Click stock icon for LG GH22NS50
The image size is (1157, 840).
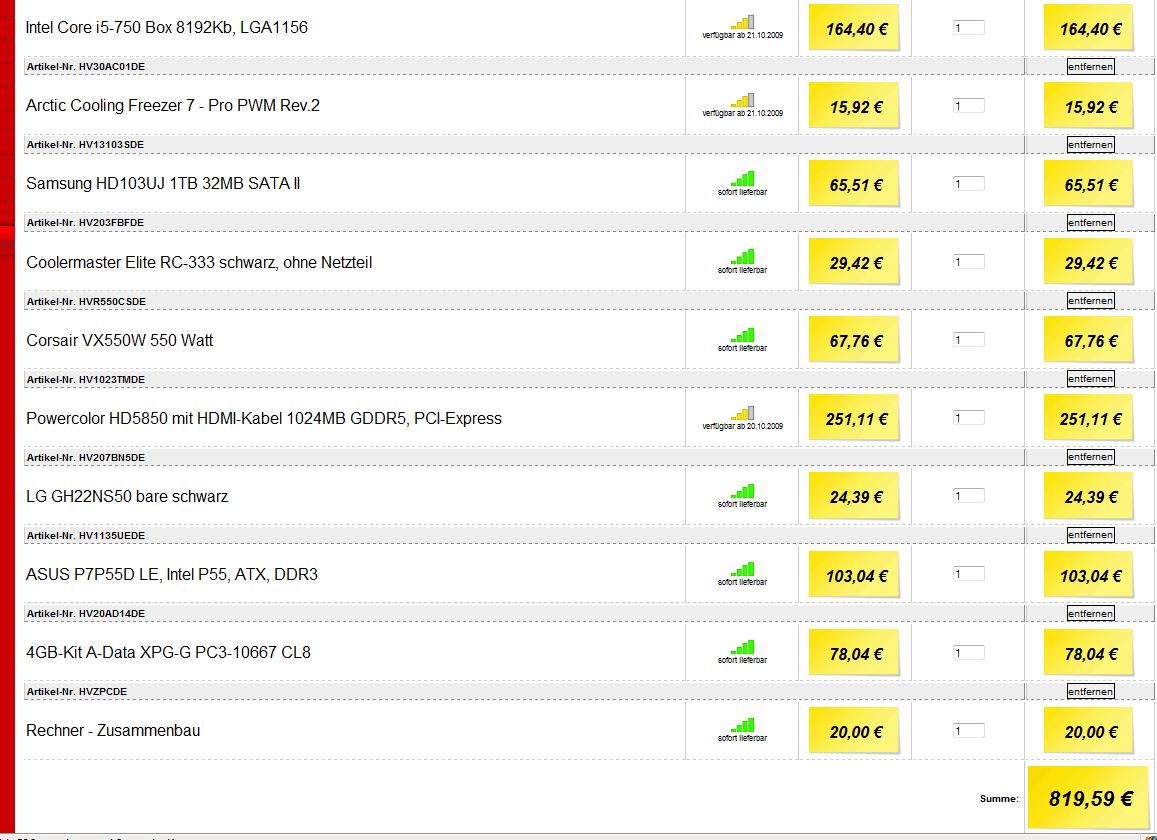point(743,491)
